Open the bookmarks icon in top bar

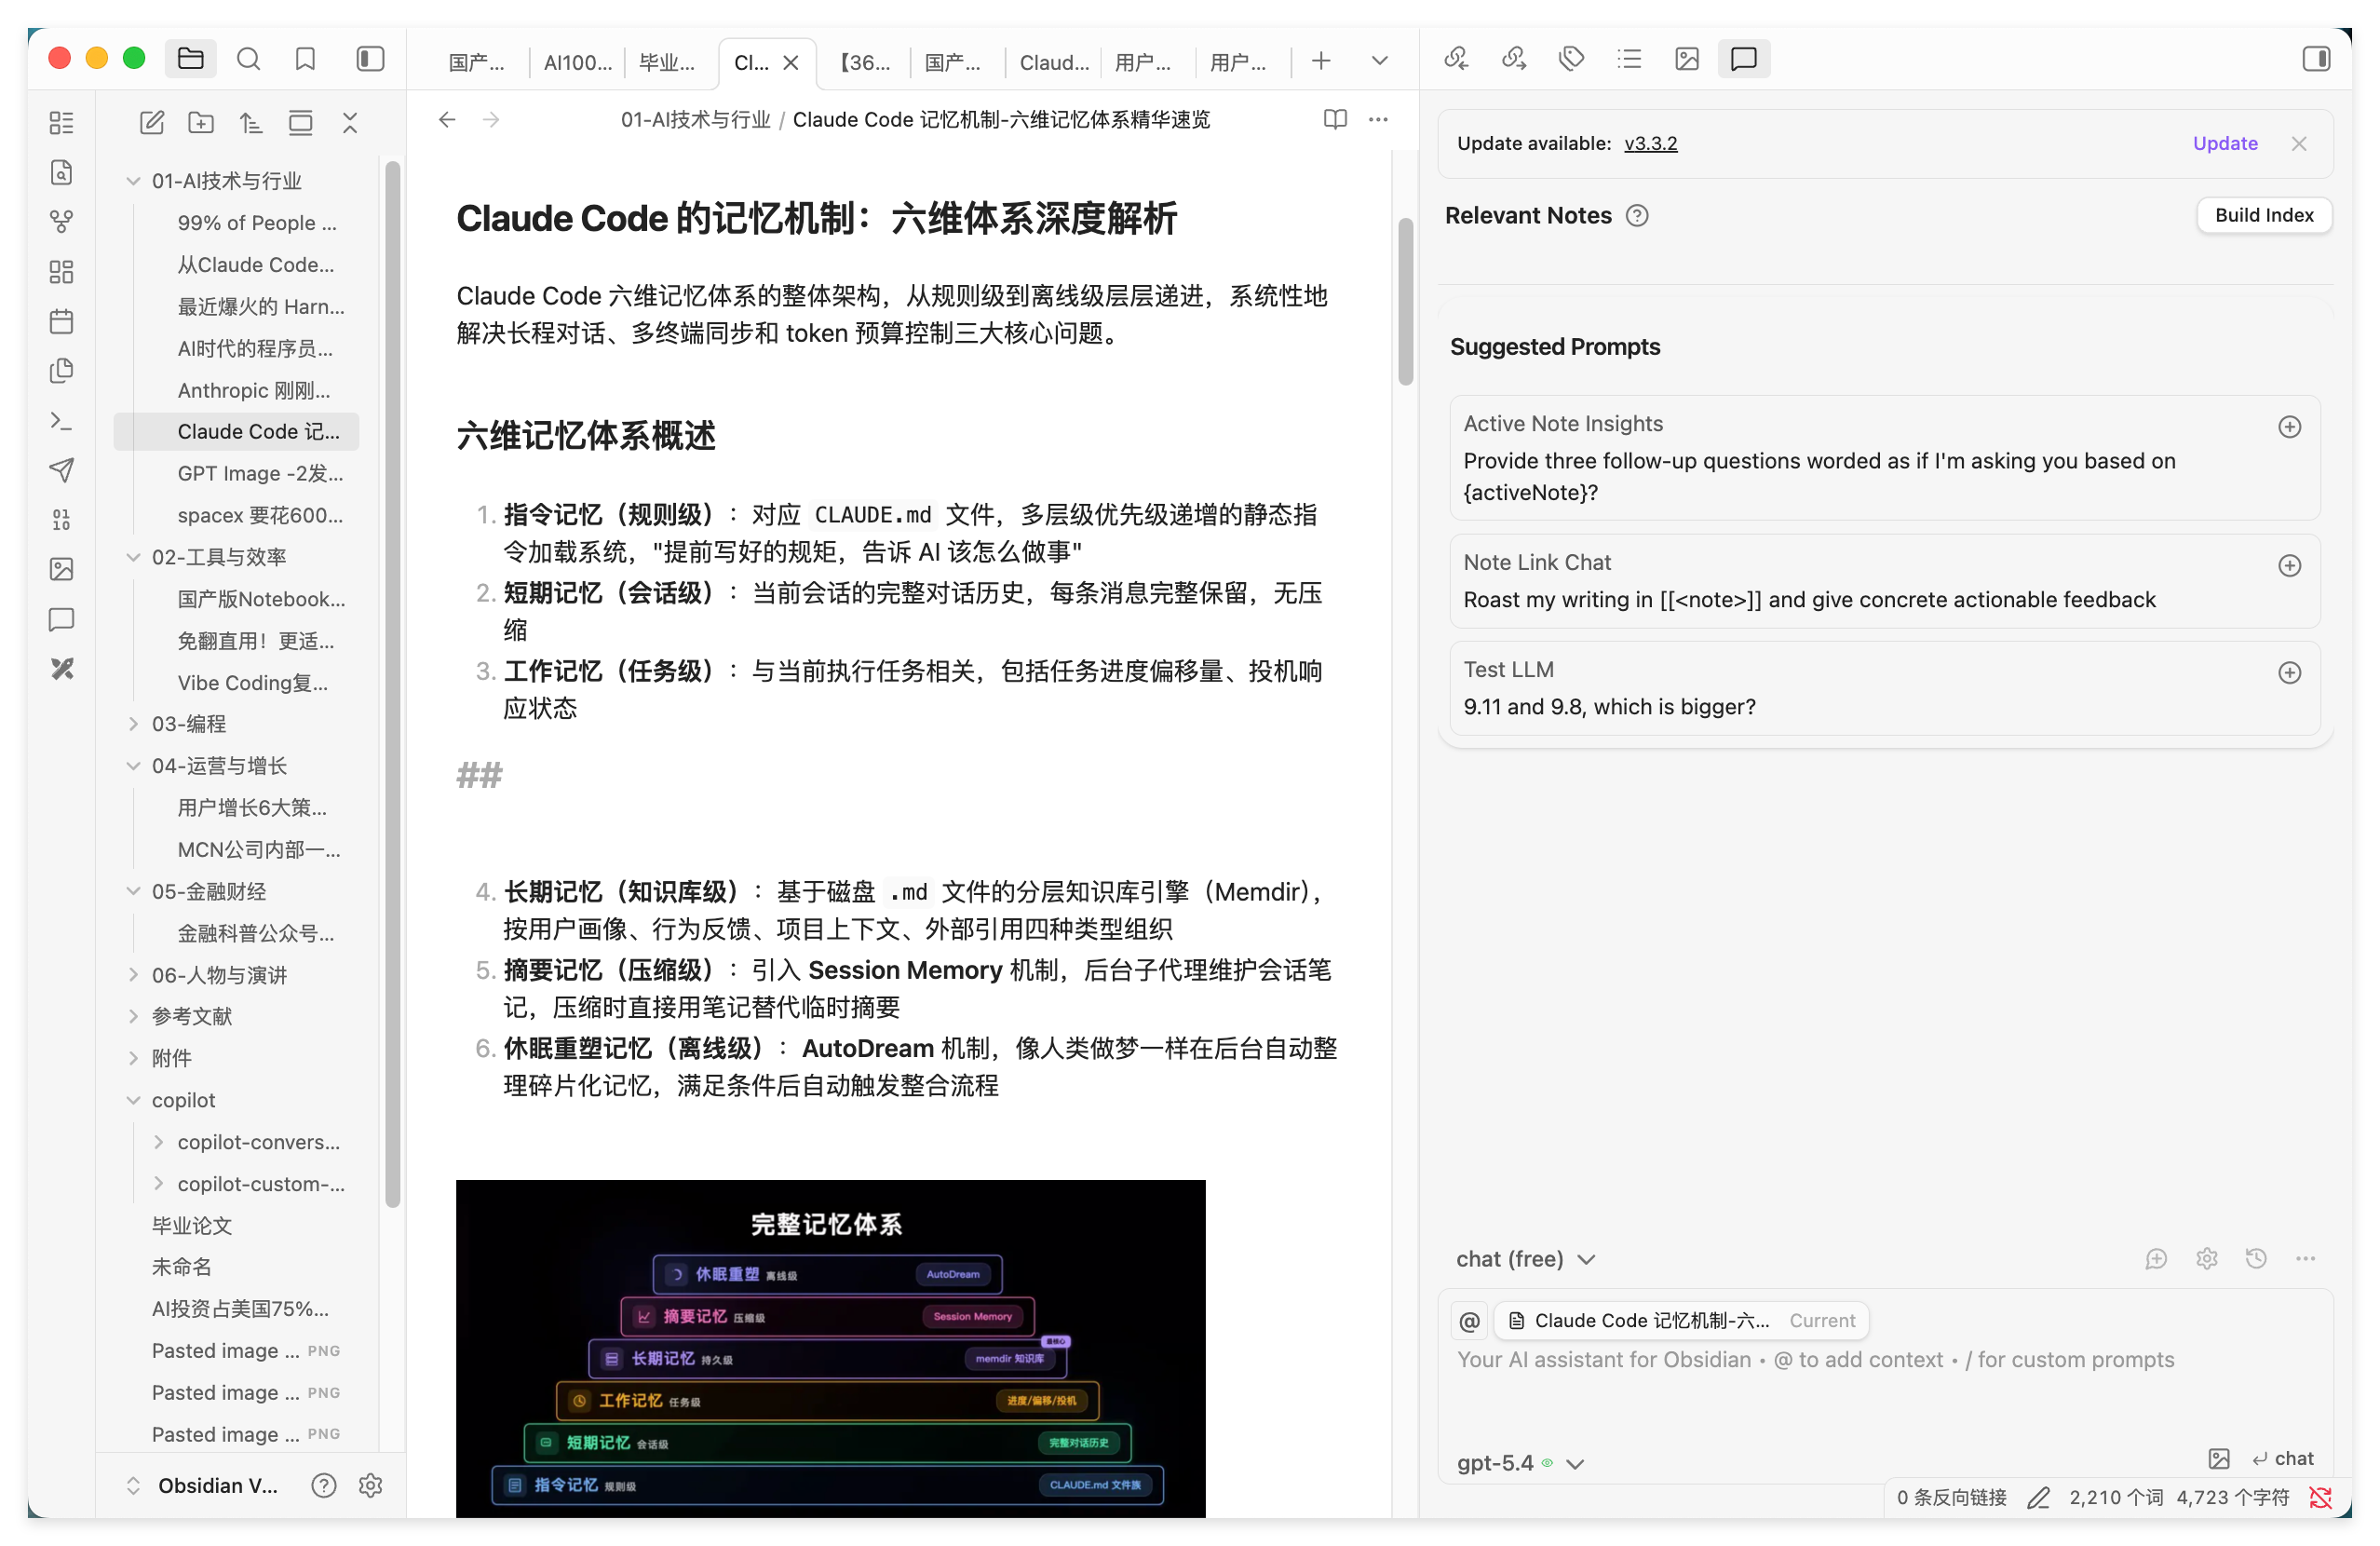point(306,59)
